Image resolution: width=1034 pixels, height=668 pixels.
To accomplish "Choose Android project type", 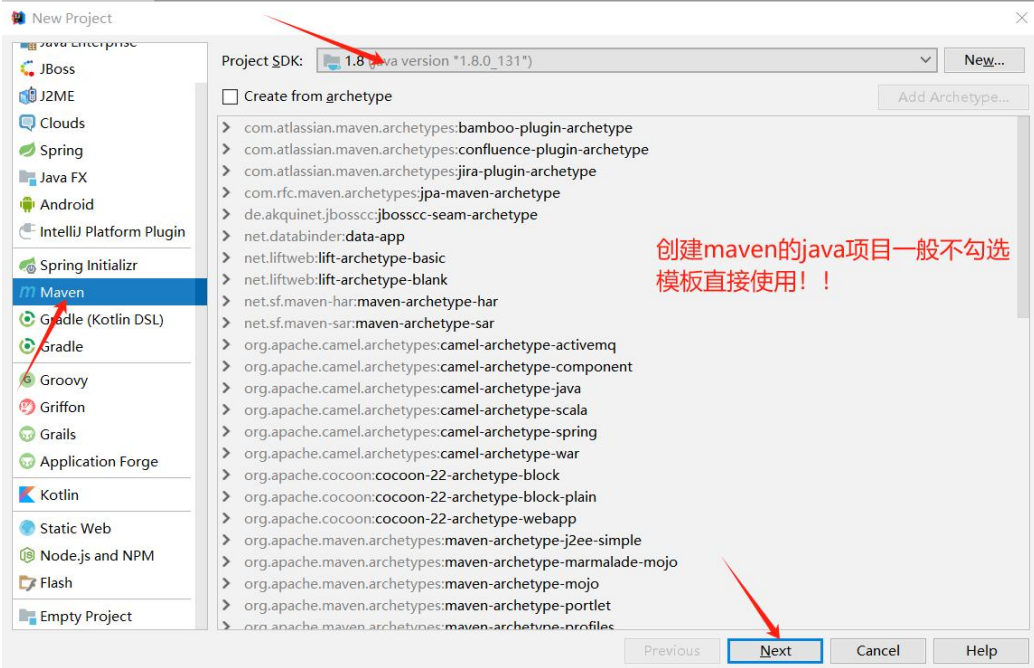I will [104, 204].
